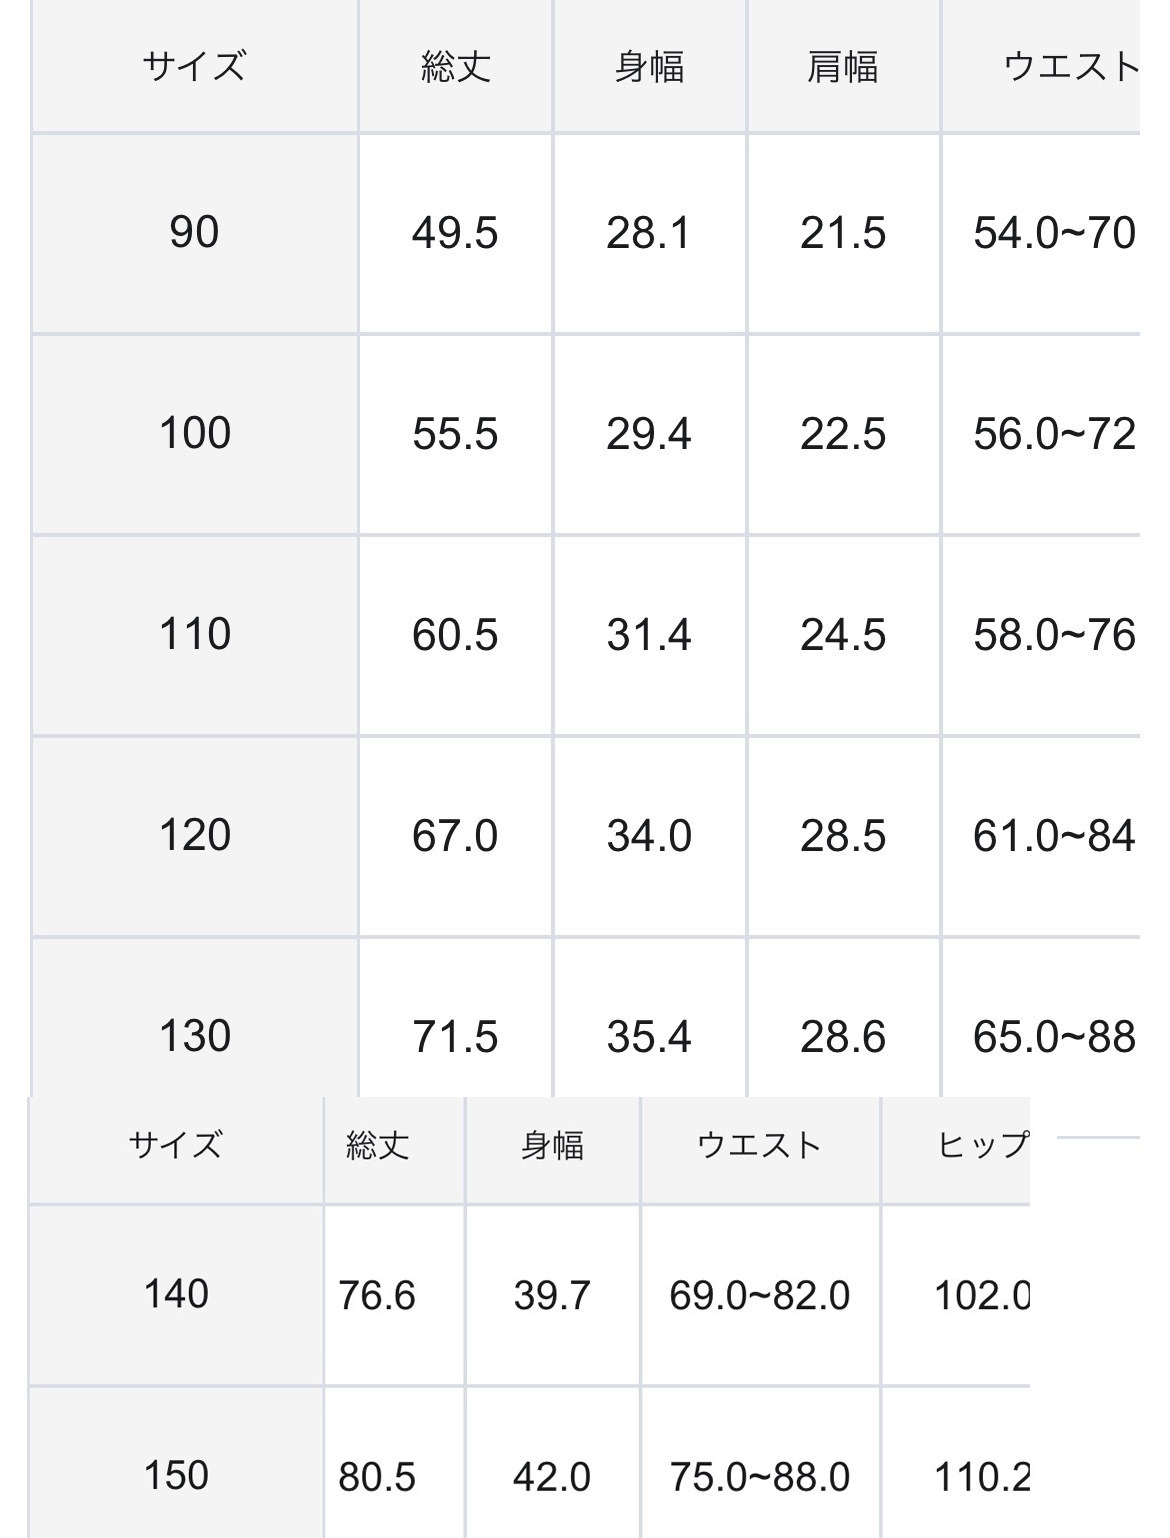
Task: Select the 69.0~82.0 waist cell
Action: pyautogui.click(x=760, y=1295)
